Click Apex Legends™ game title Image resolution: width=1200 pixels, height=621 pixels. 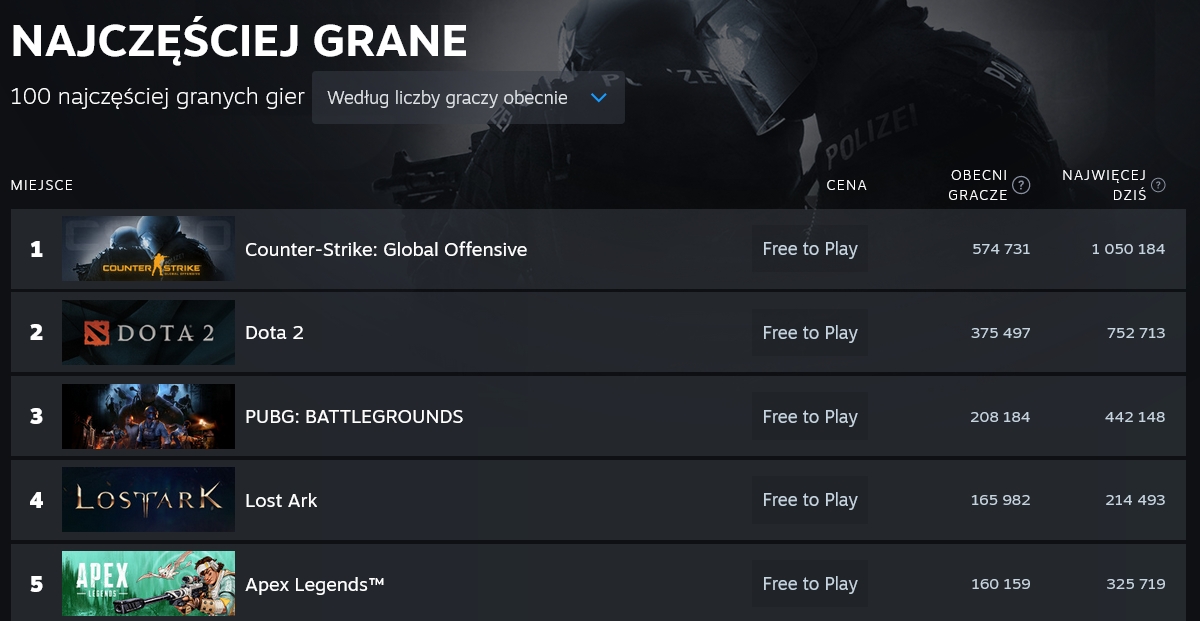tap(315, 584)
